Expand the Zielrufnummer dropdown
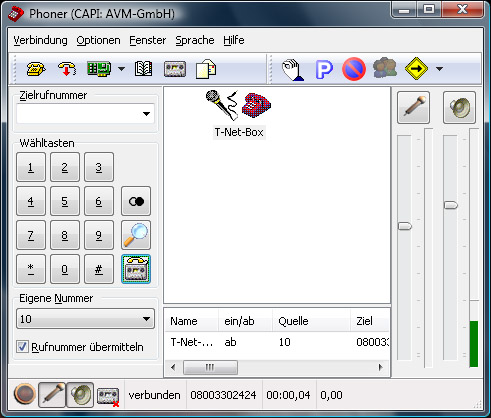 [146, 114]
